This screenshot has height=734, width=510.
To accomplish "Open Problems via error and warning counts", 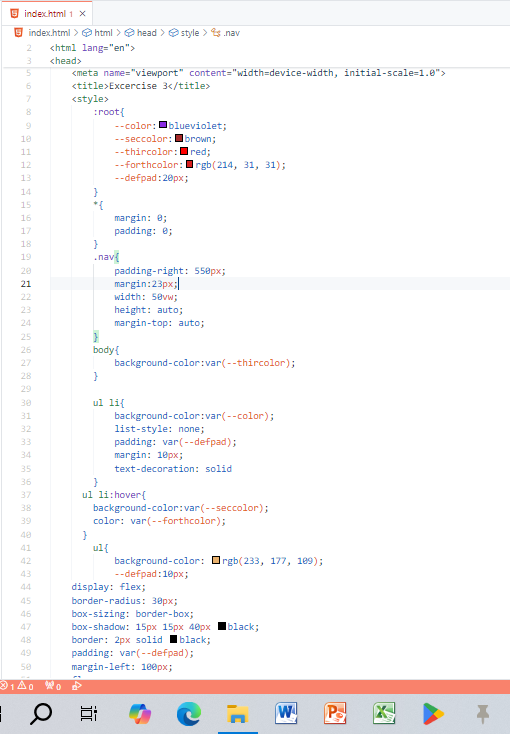I will tap(17, 686).
